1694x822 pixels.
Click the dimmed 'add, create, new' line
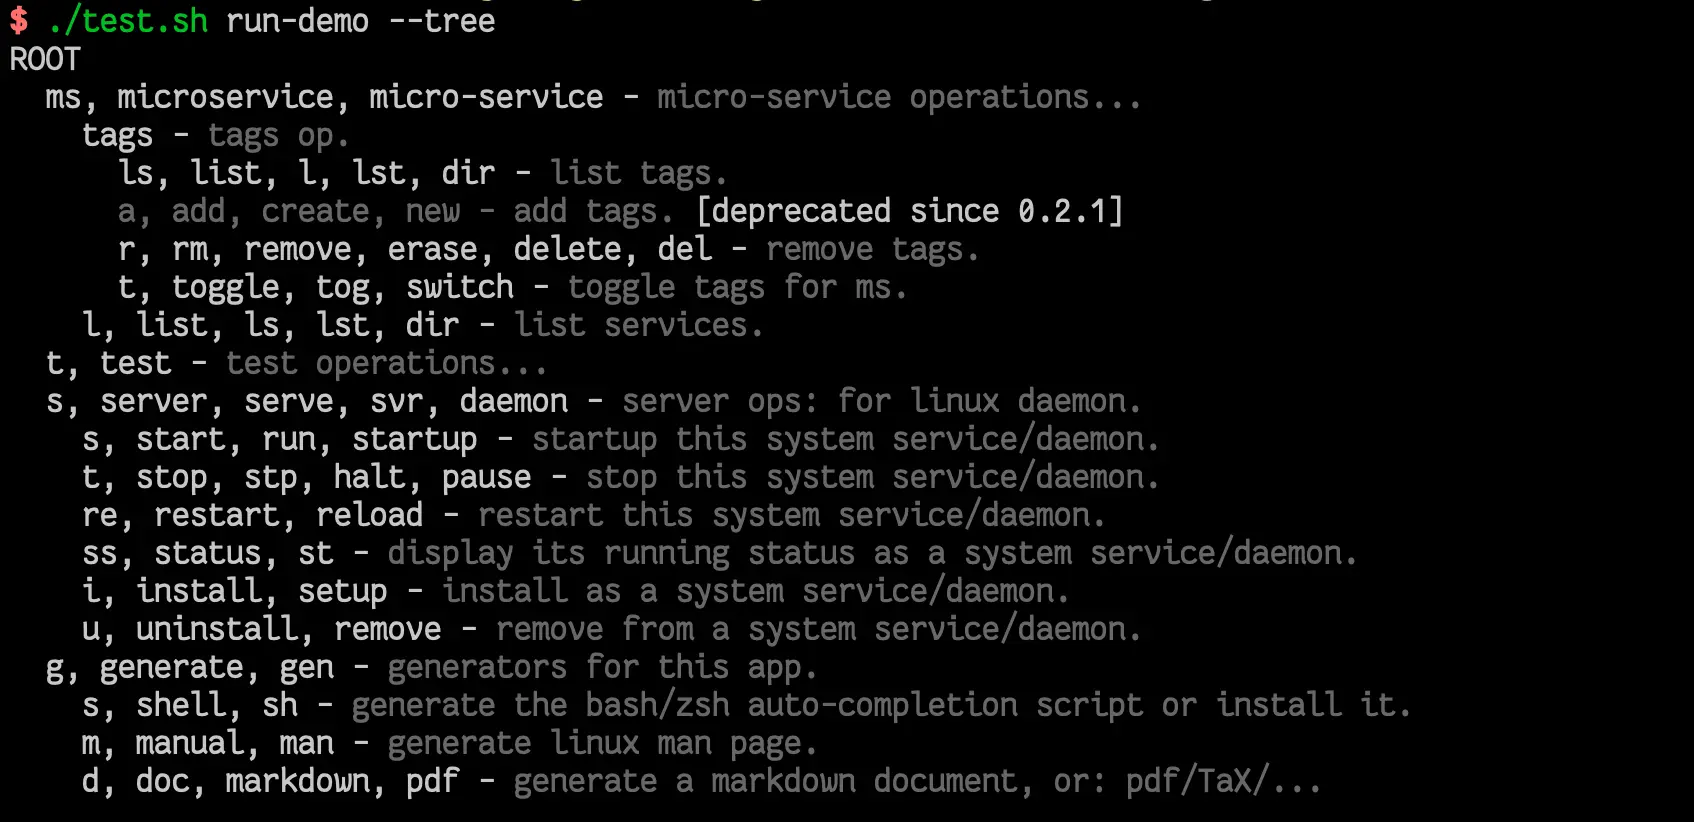[x=620, y=211]
